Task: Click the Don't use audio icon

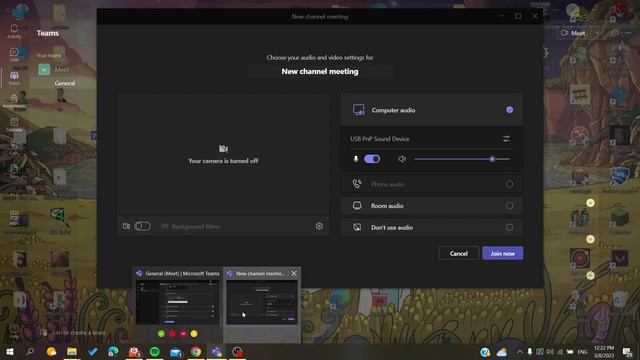Action: tap(357, 227)
